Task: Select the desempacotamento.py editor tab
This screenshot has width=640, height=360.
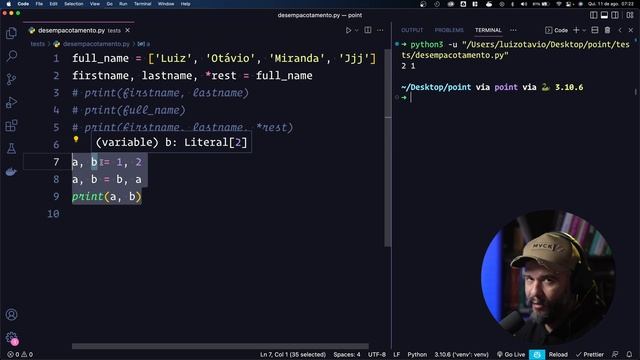Action: (x=80, y=30)
